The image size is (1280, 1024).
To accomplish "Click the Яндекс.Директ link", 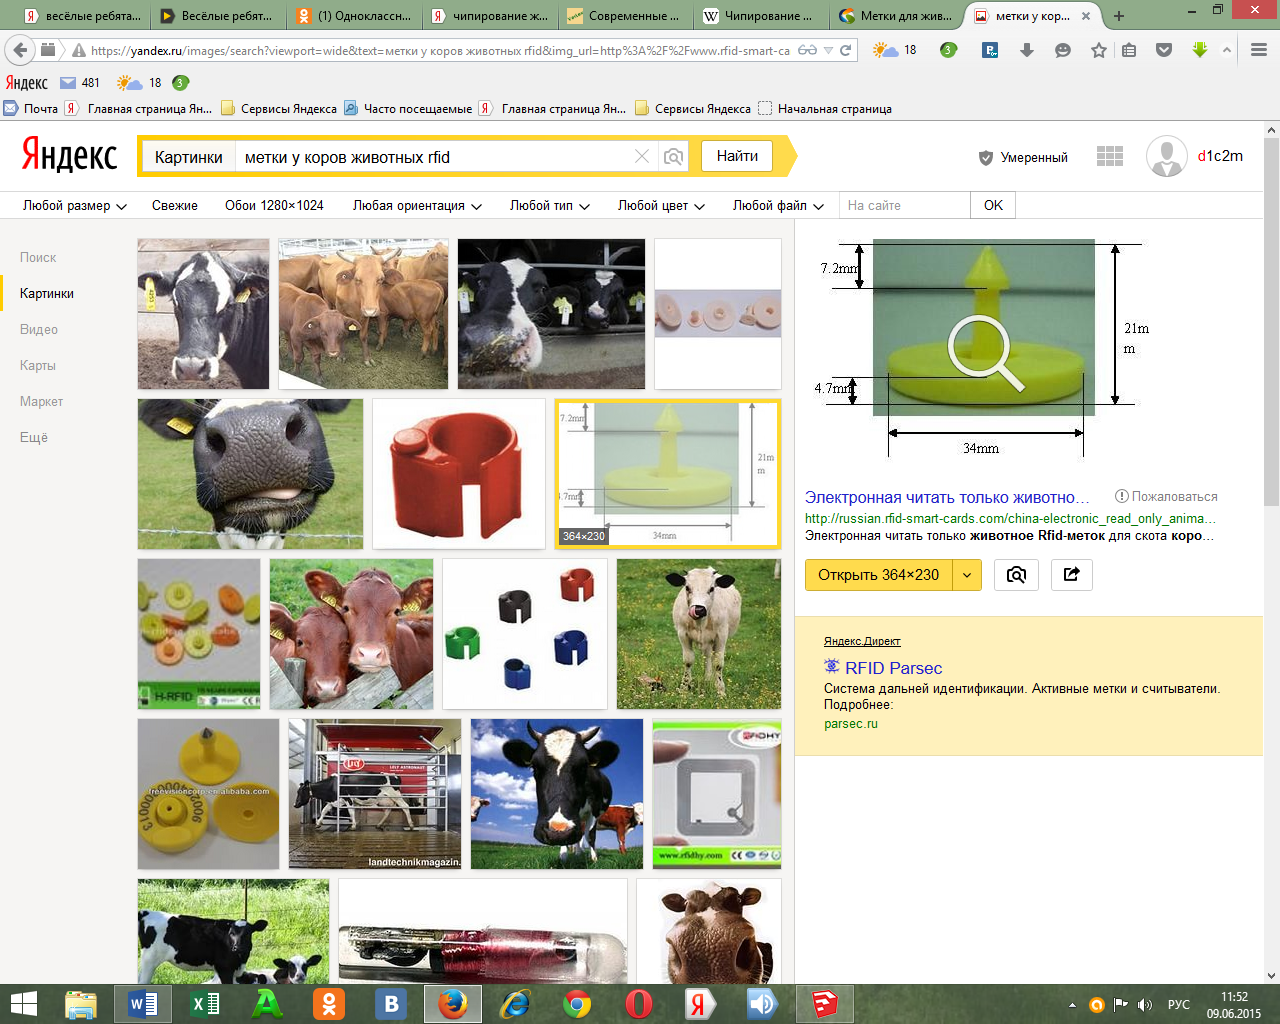I will click(x=862, y=641).
